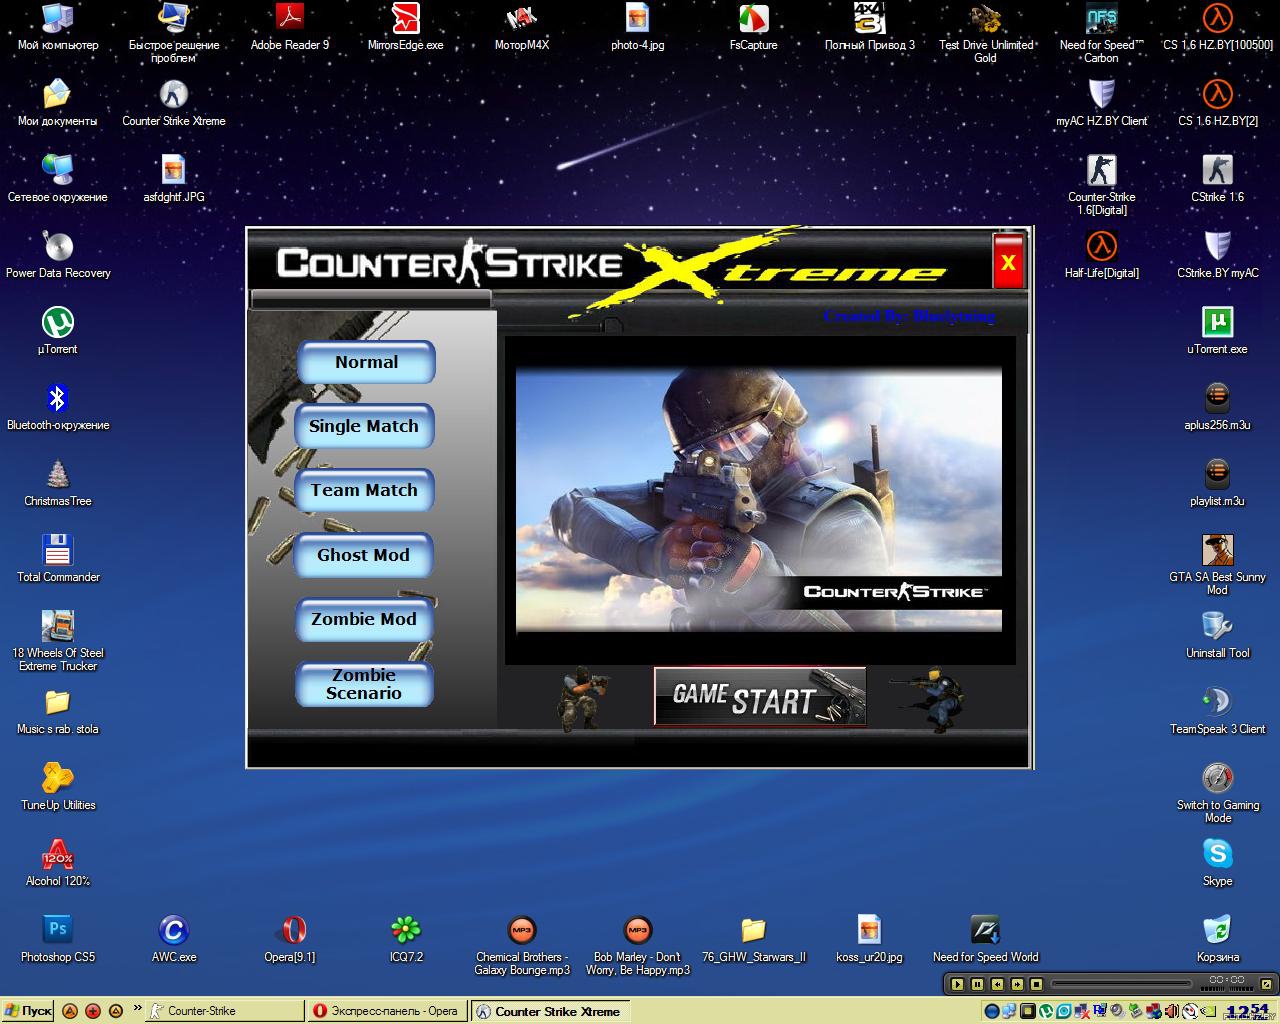Launch the ICQ7.2 flower icon

(406, 939)
